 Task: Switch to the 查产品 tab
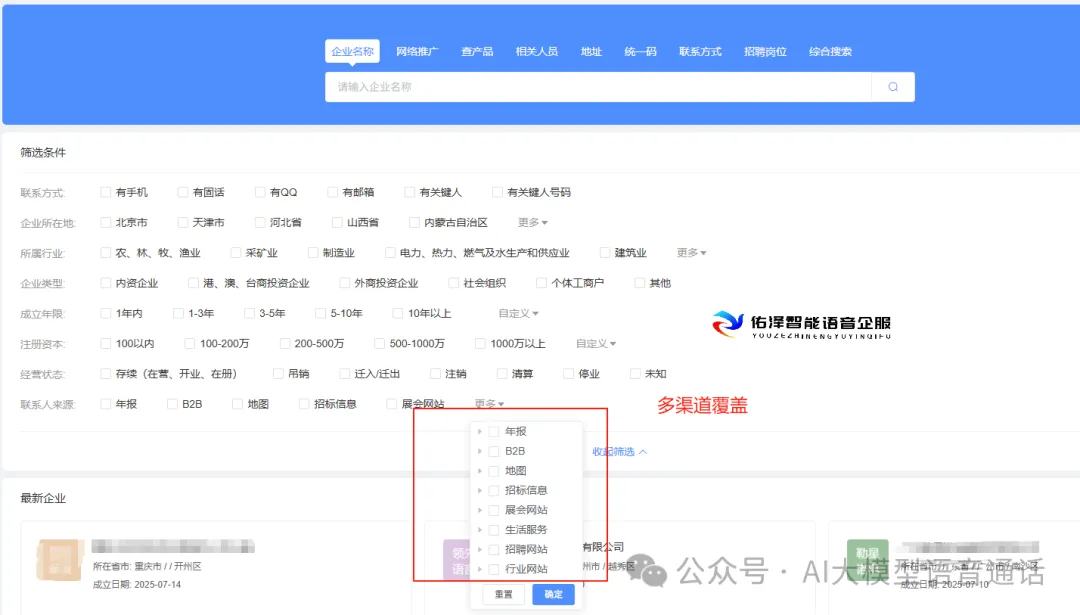pyautogui.click(x=477, y=51)
